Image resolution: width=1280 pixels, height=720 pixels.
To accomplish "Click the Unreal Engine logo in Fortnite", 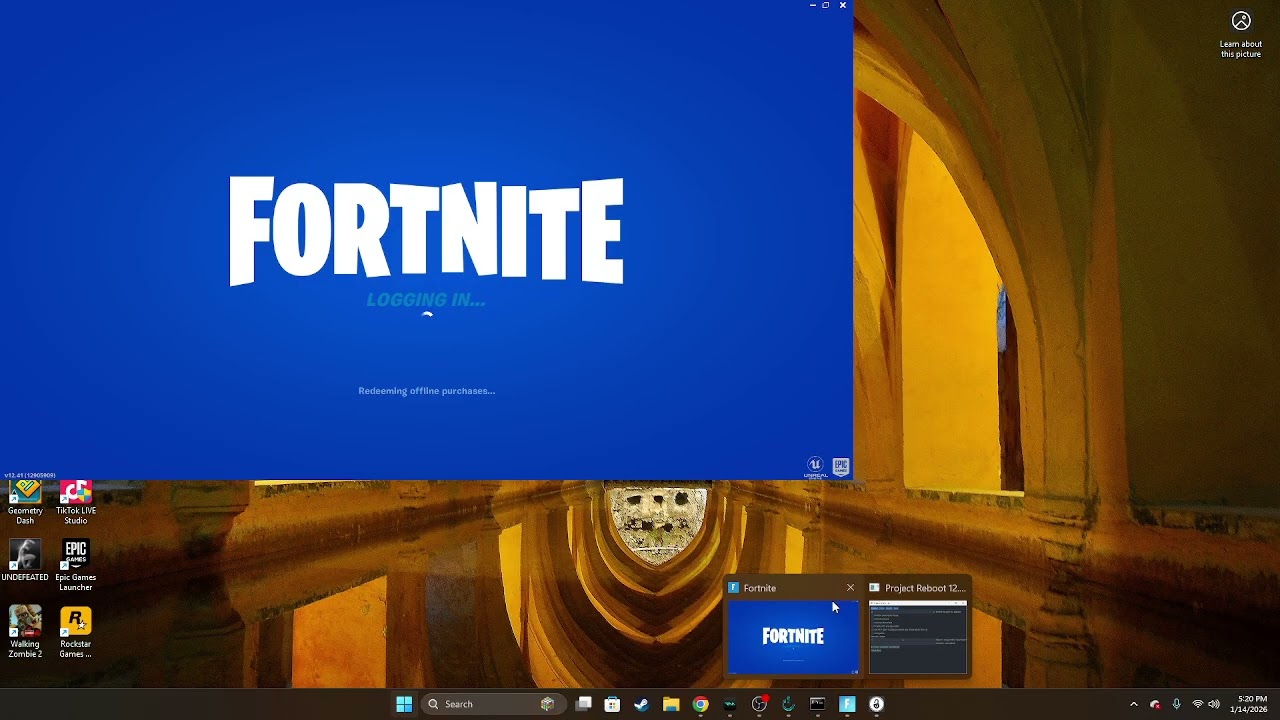I will pyautogui.click(x=816, y=467).
